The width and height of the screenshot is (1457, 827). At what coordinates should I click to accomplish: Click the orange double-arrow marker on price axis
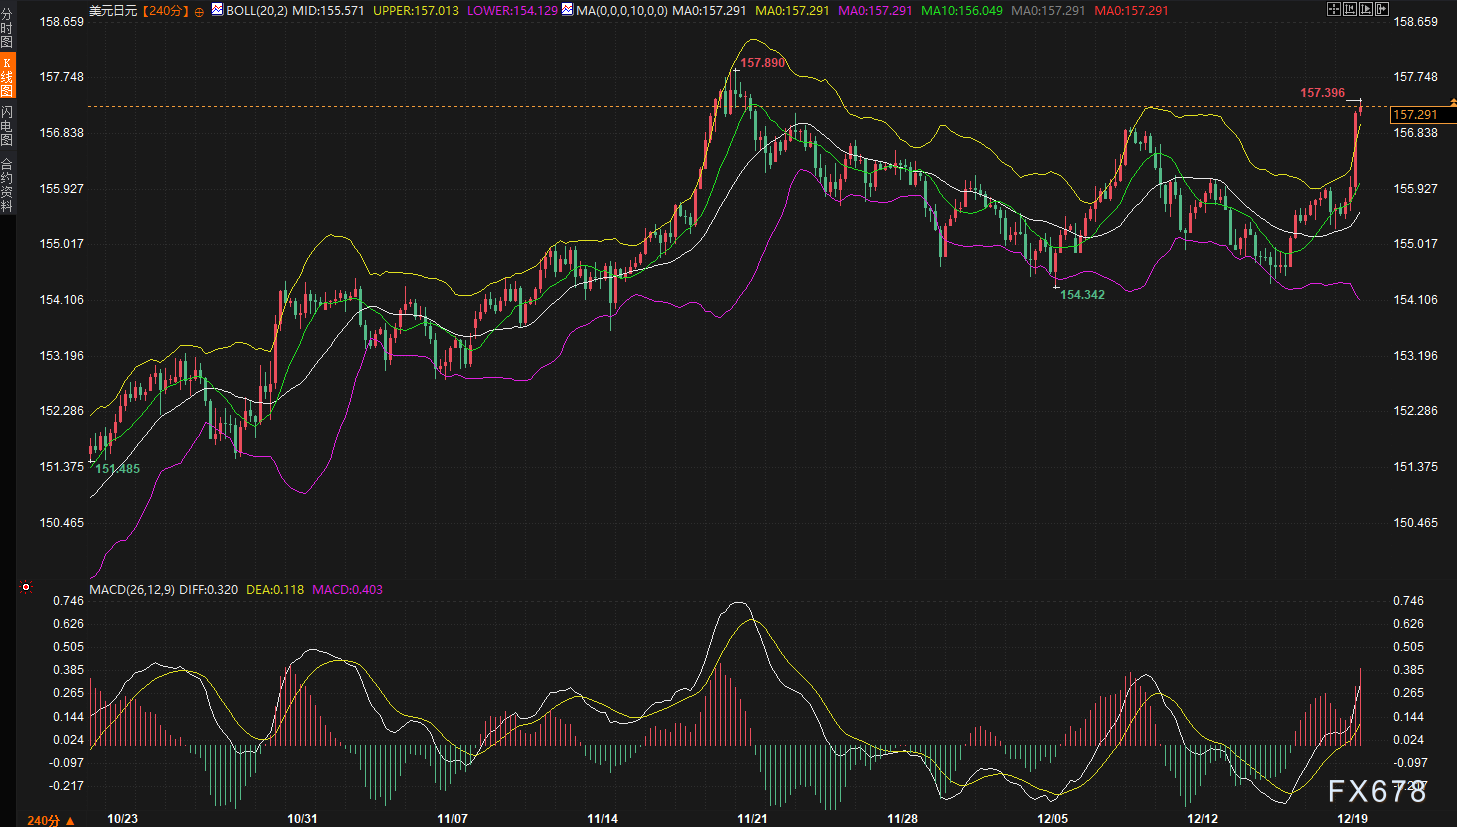click(x=1453, y=103)
